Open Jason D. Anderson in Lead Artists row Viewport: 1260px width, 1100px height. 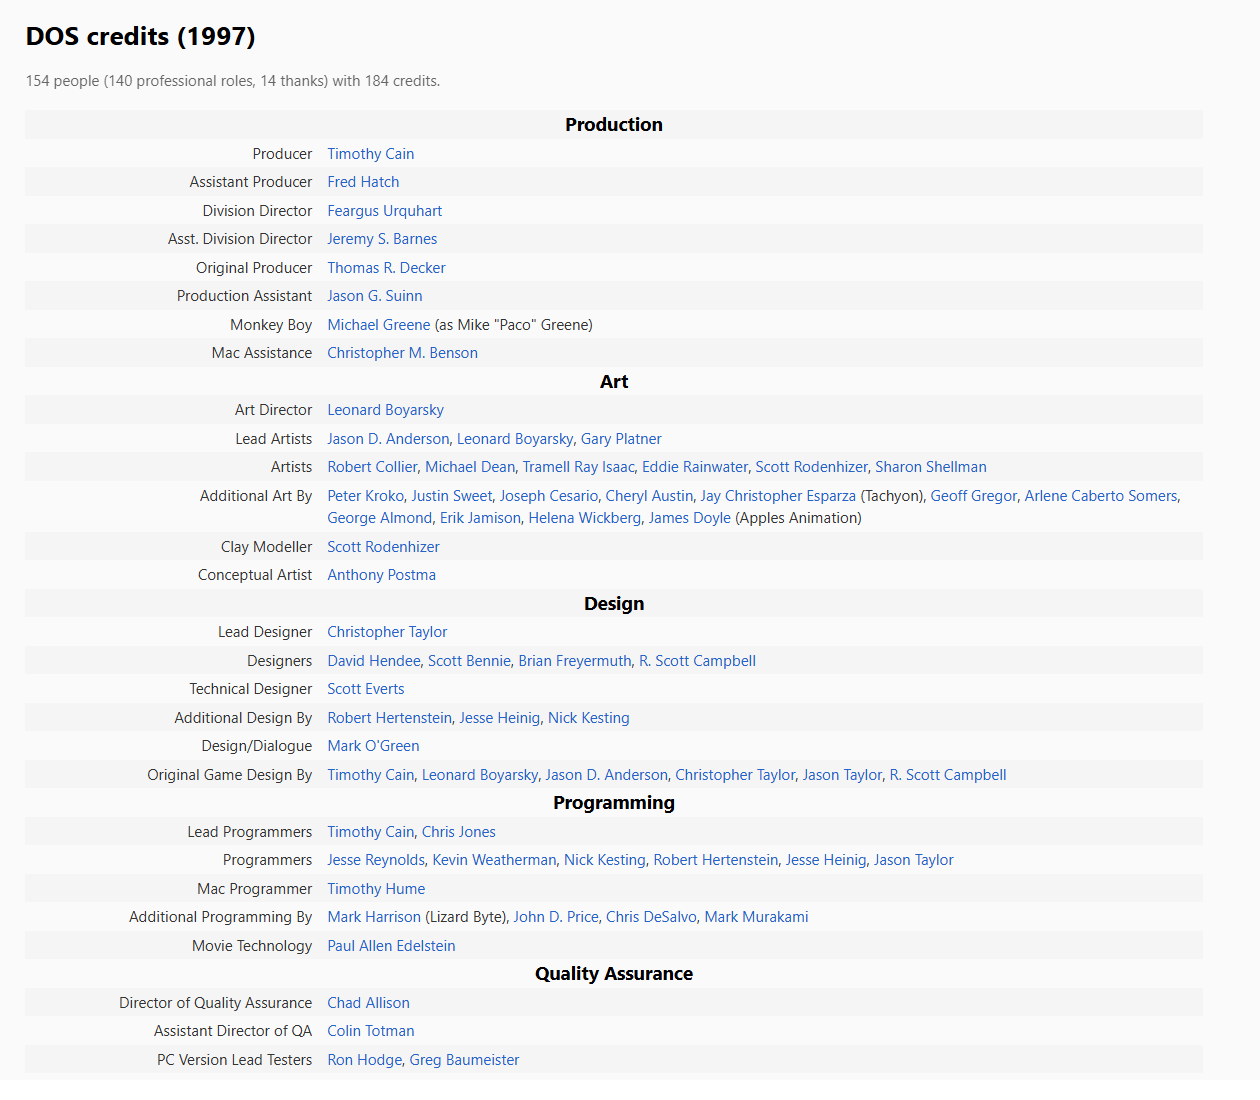click(388, 439)
